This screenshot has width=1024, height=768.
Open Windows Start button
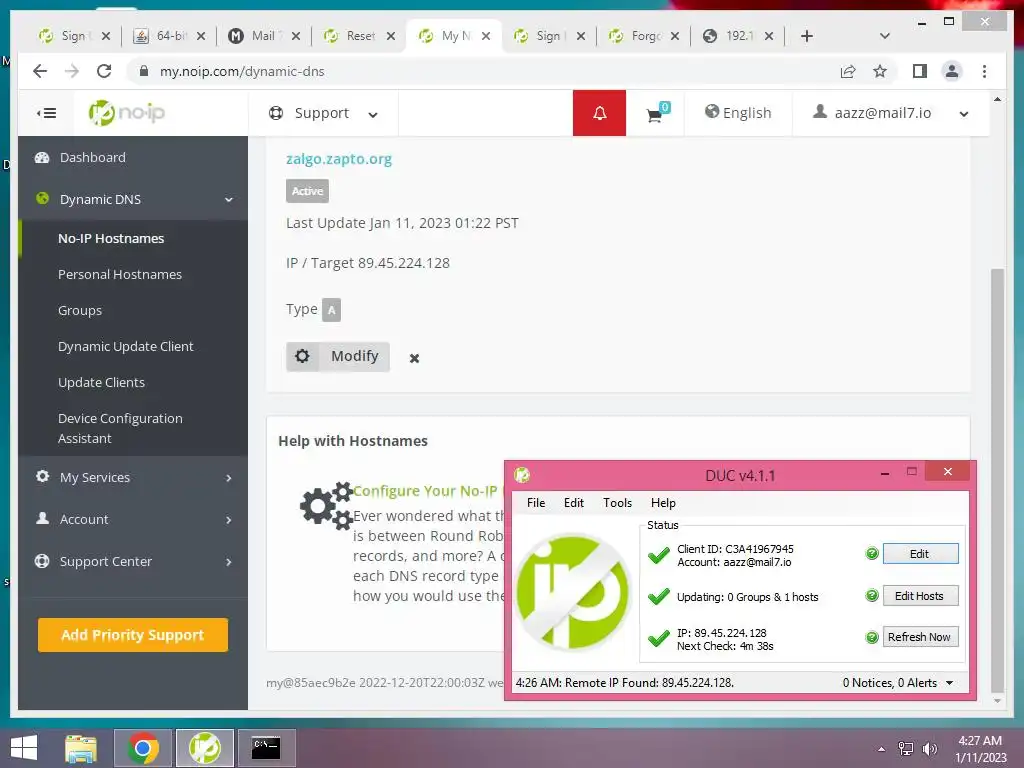click(x=24, y=748)
